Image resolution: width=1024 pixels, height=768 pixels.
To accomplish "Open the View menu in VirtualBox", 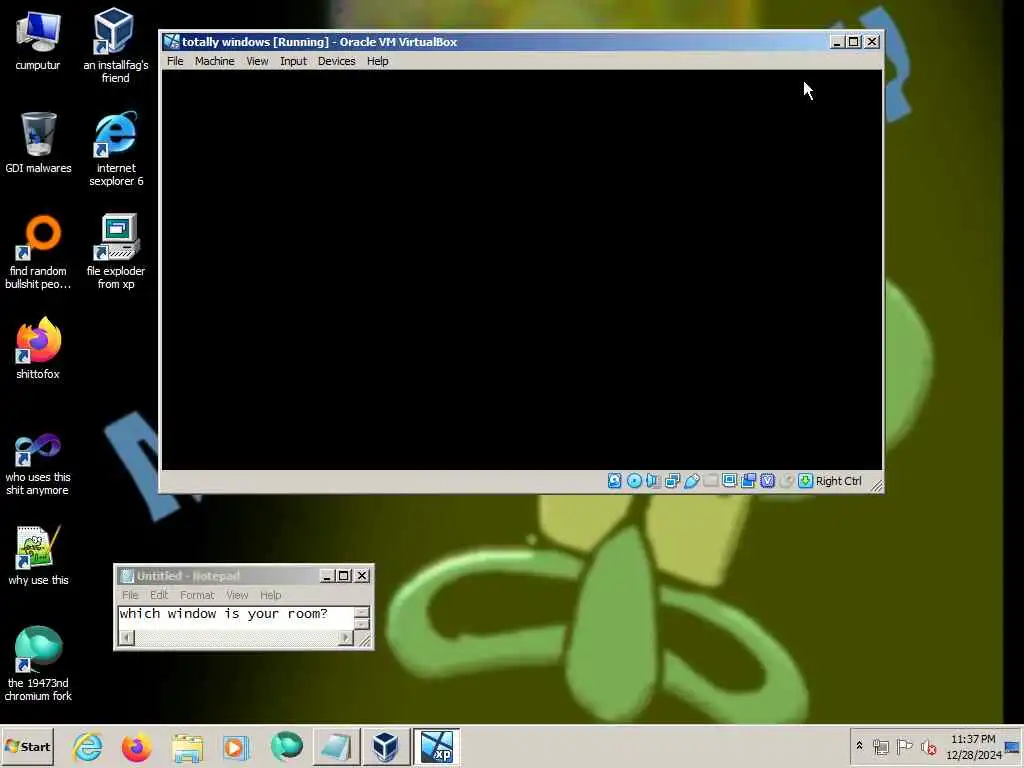I will pyautogui.click(x=257, y=61).
